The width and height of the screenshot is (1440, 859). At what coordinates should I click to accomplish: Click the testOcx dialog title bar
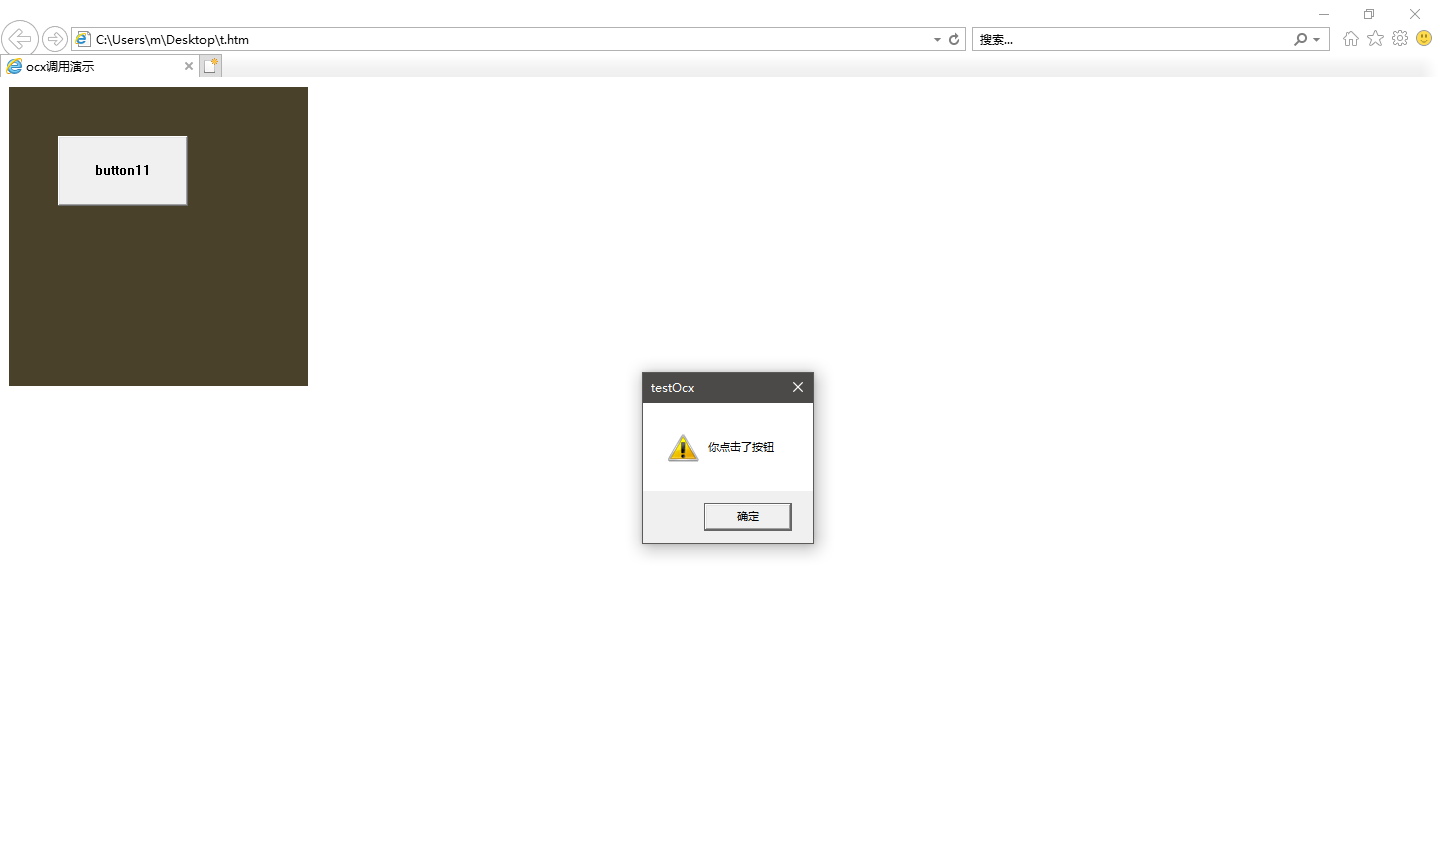pyautogui.click(x=715, y=387)
